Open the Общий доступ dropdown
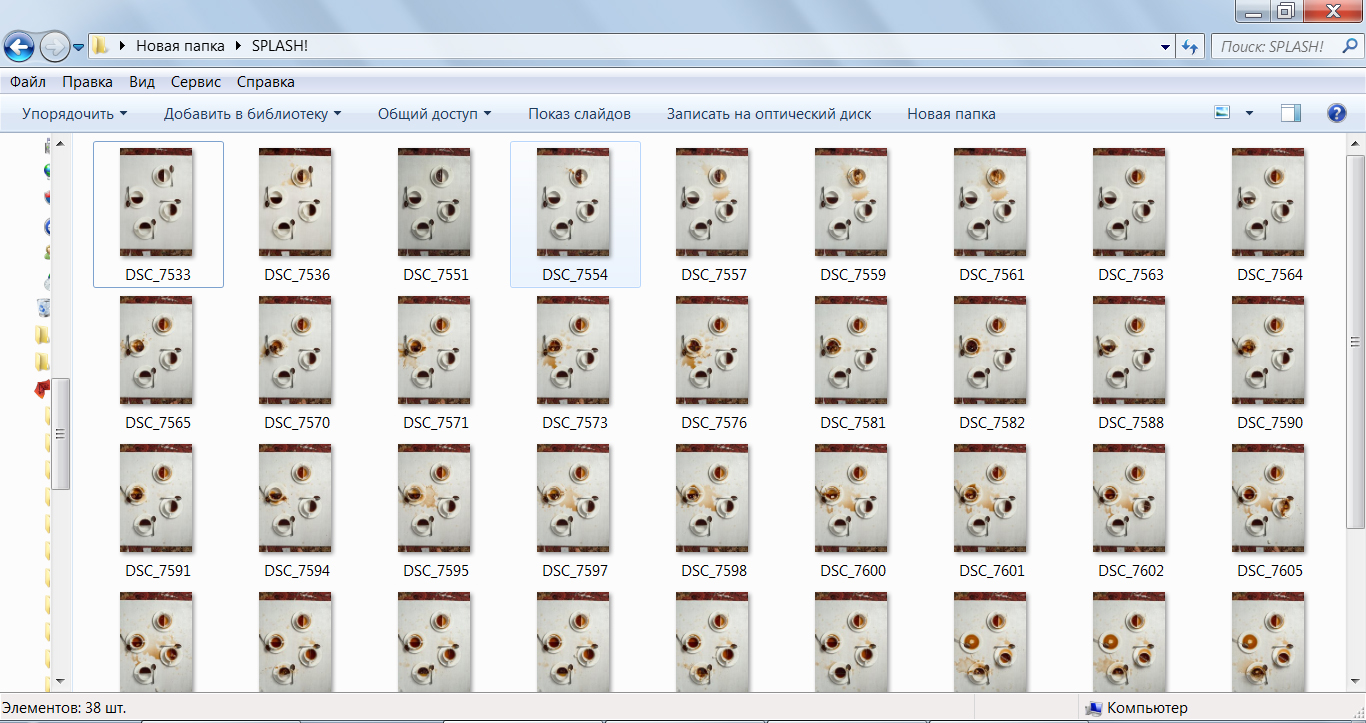 (x=434, y=114)
